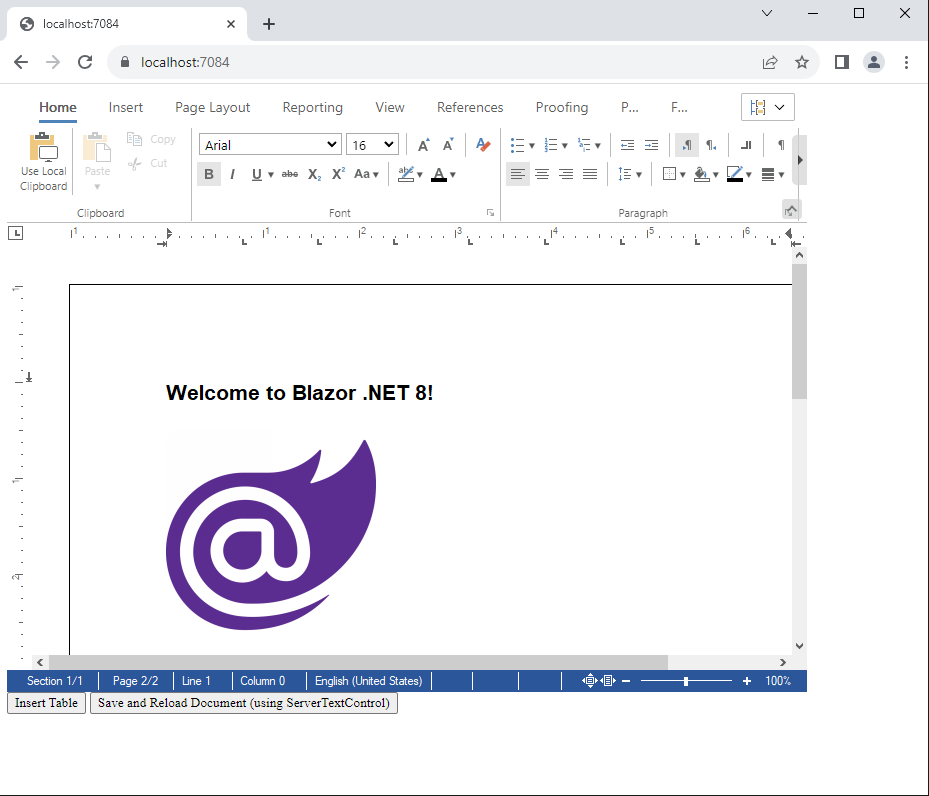
Task: Center align the paragraph
Action: tap(542, 174)
